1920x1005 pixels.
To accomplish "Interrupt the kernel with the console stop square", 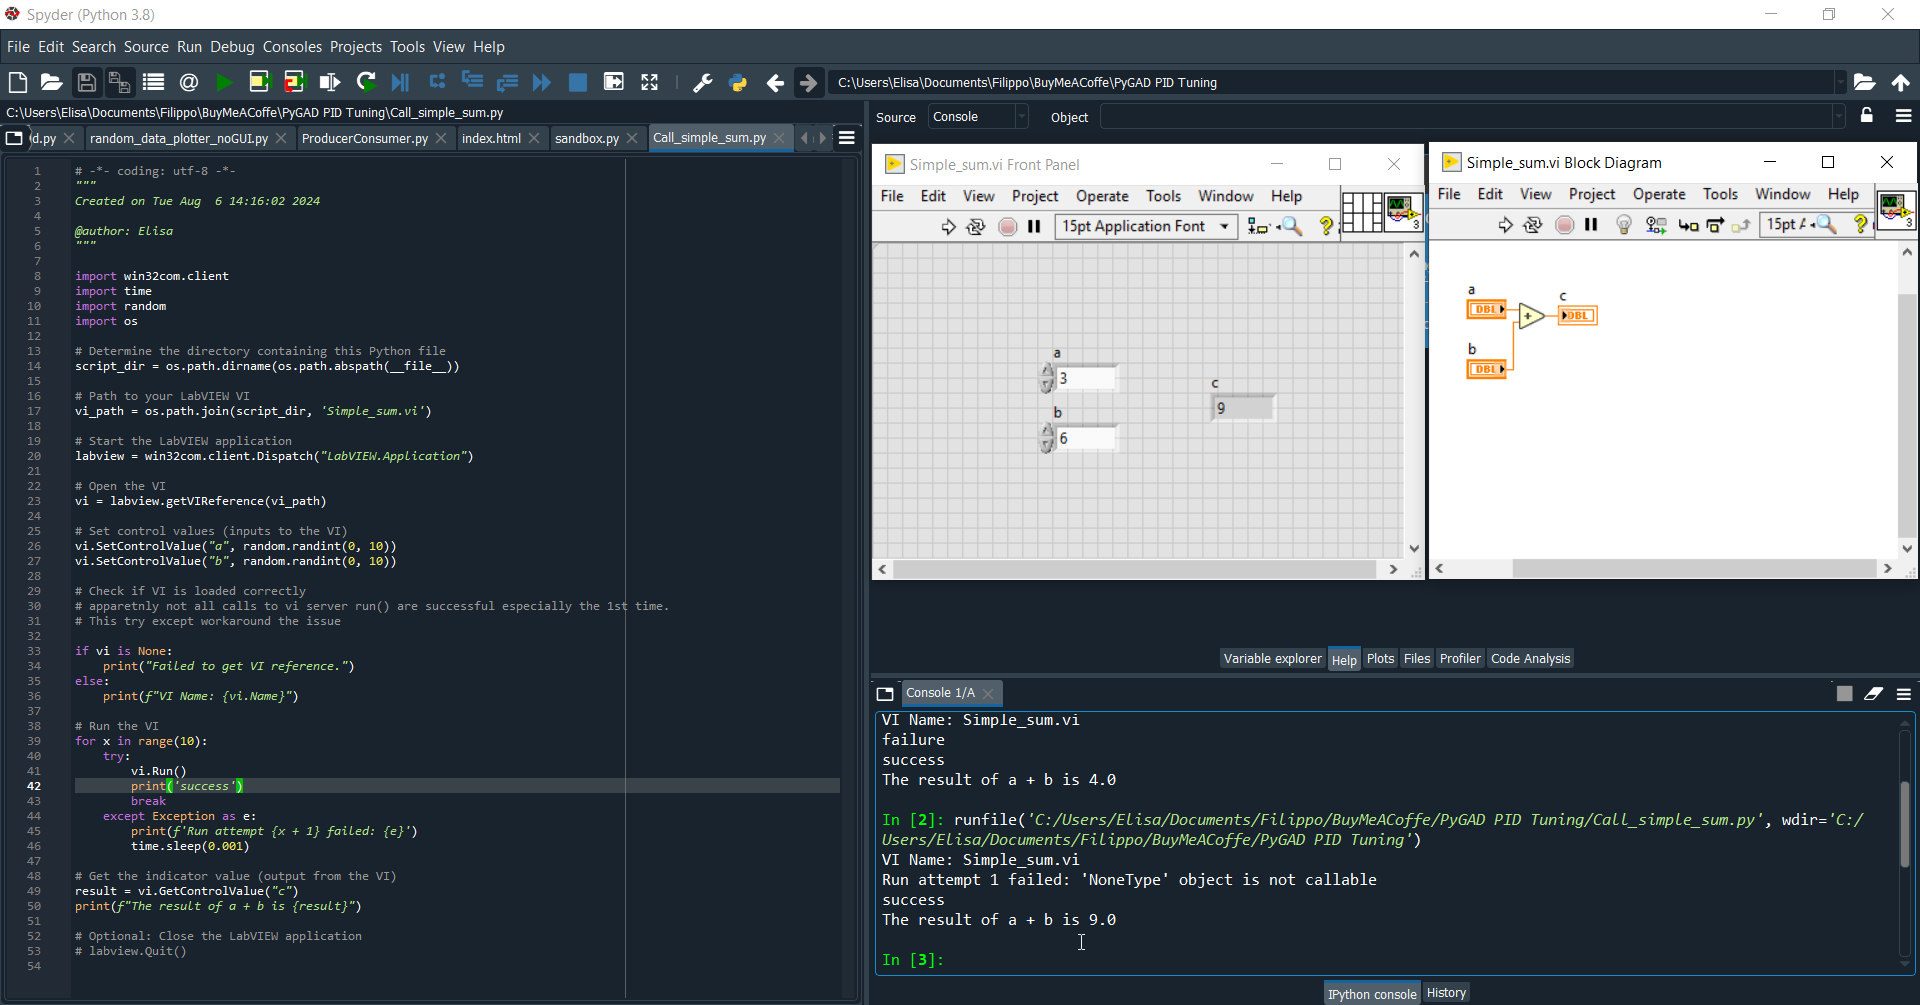I will pos(1844,693).
